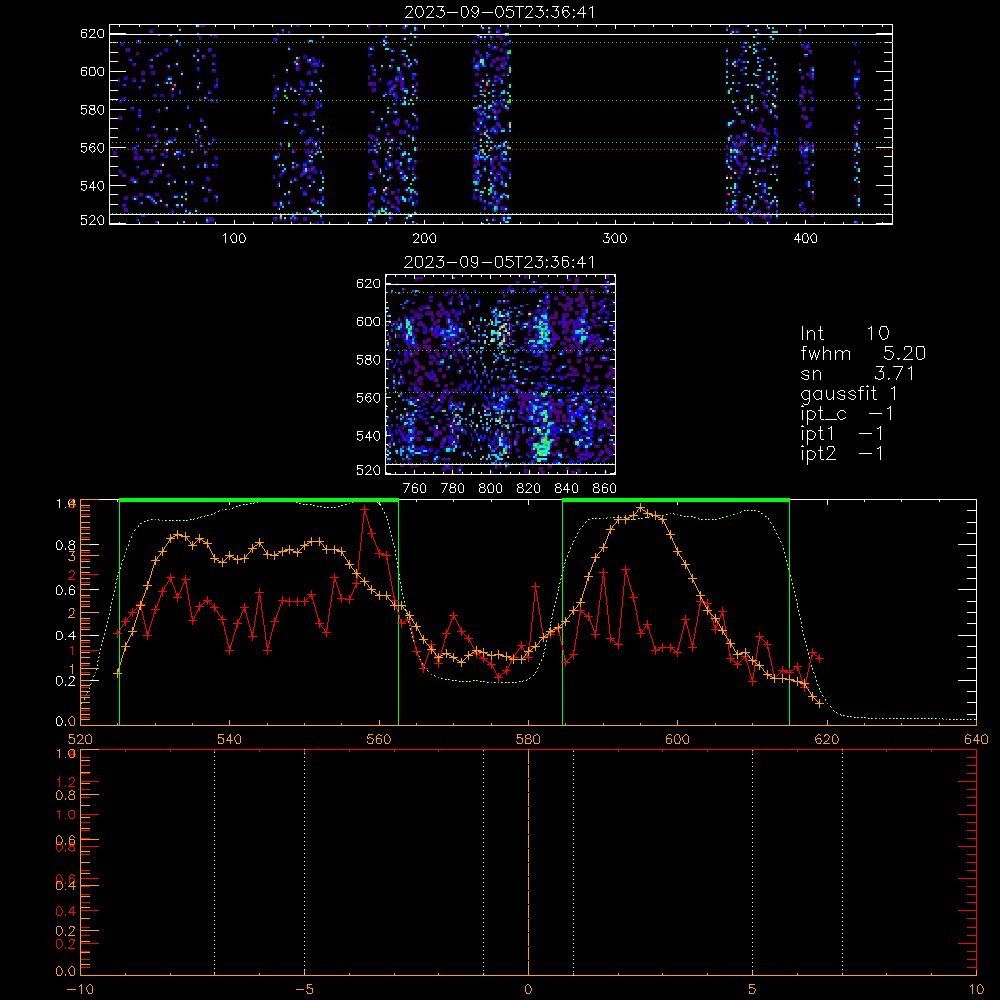Click the '100' label on top plot axis
1000x1000 pixels.
[234, 239]
